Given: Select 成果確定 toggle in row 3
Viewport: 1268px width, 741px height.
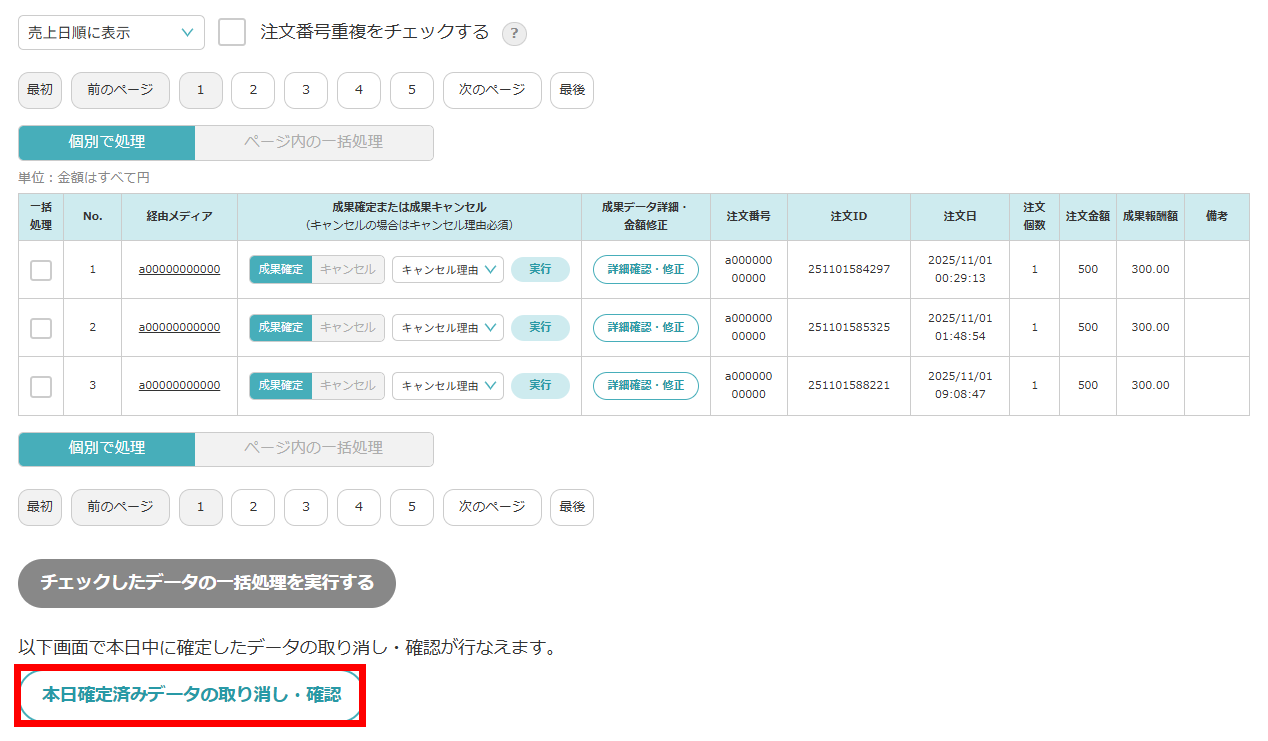Looking at the screenshot, I should [x=280, y=386].
